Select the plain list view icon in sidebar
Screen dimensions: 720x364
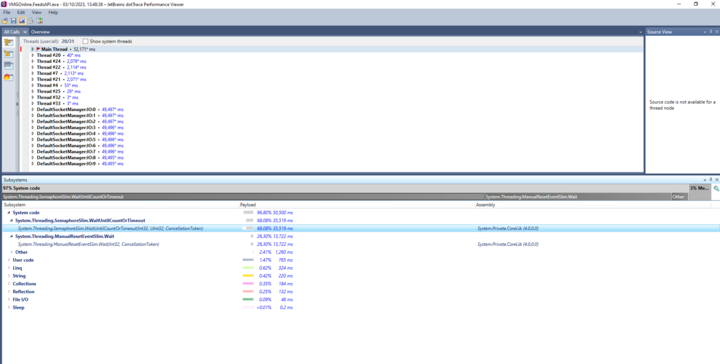[x=8, y=66]
